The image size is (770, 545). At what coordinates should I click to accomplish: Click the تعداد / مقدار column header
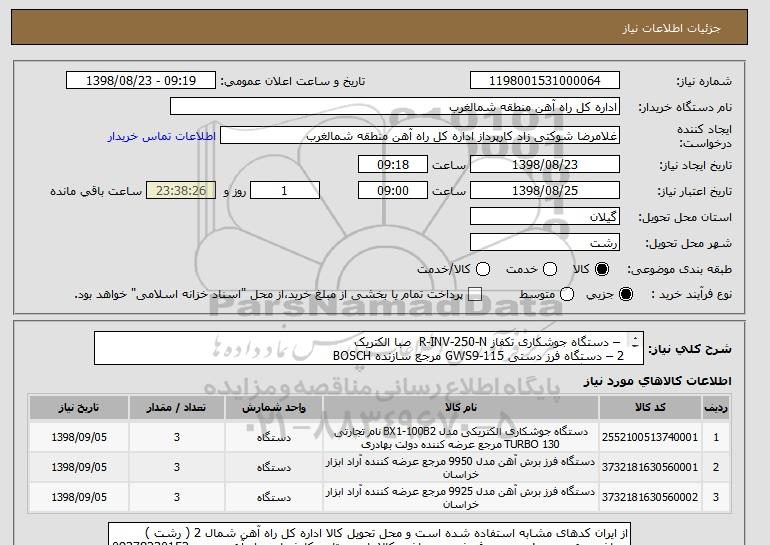(x=177, y=408)
